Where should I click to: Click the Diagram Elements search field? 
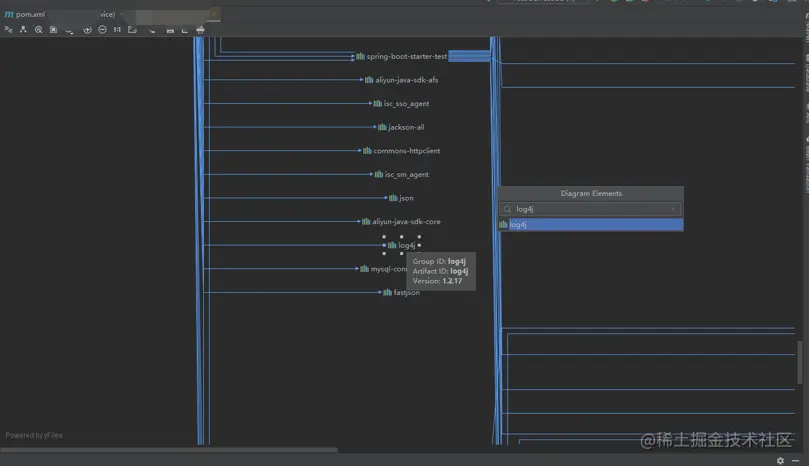[590, 209]
